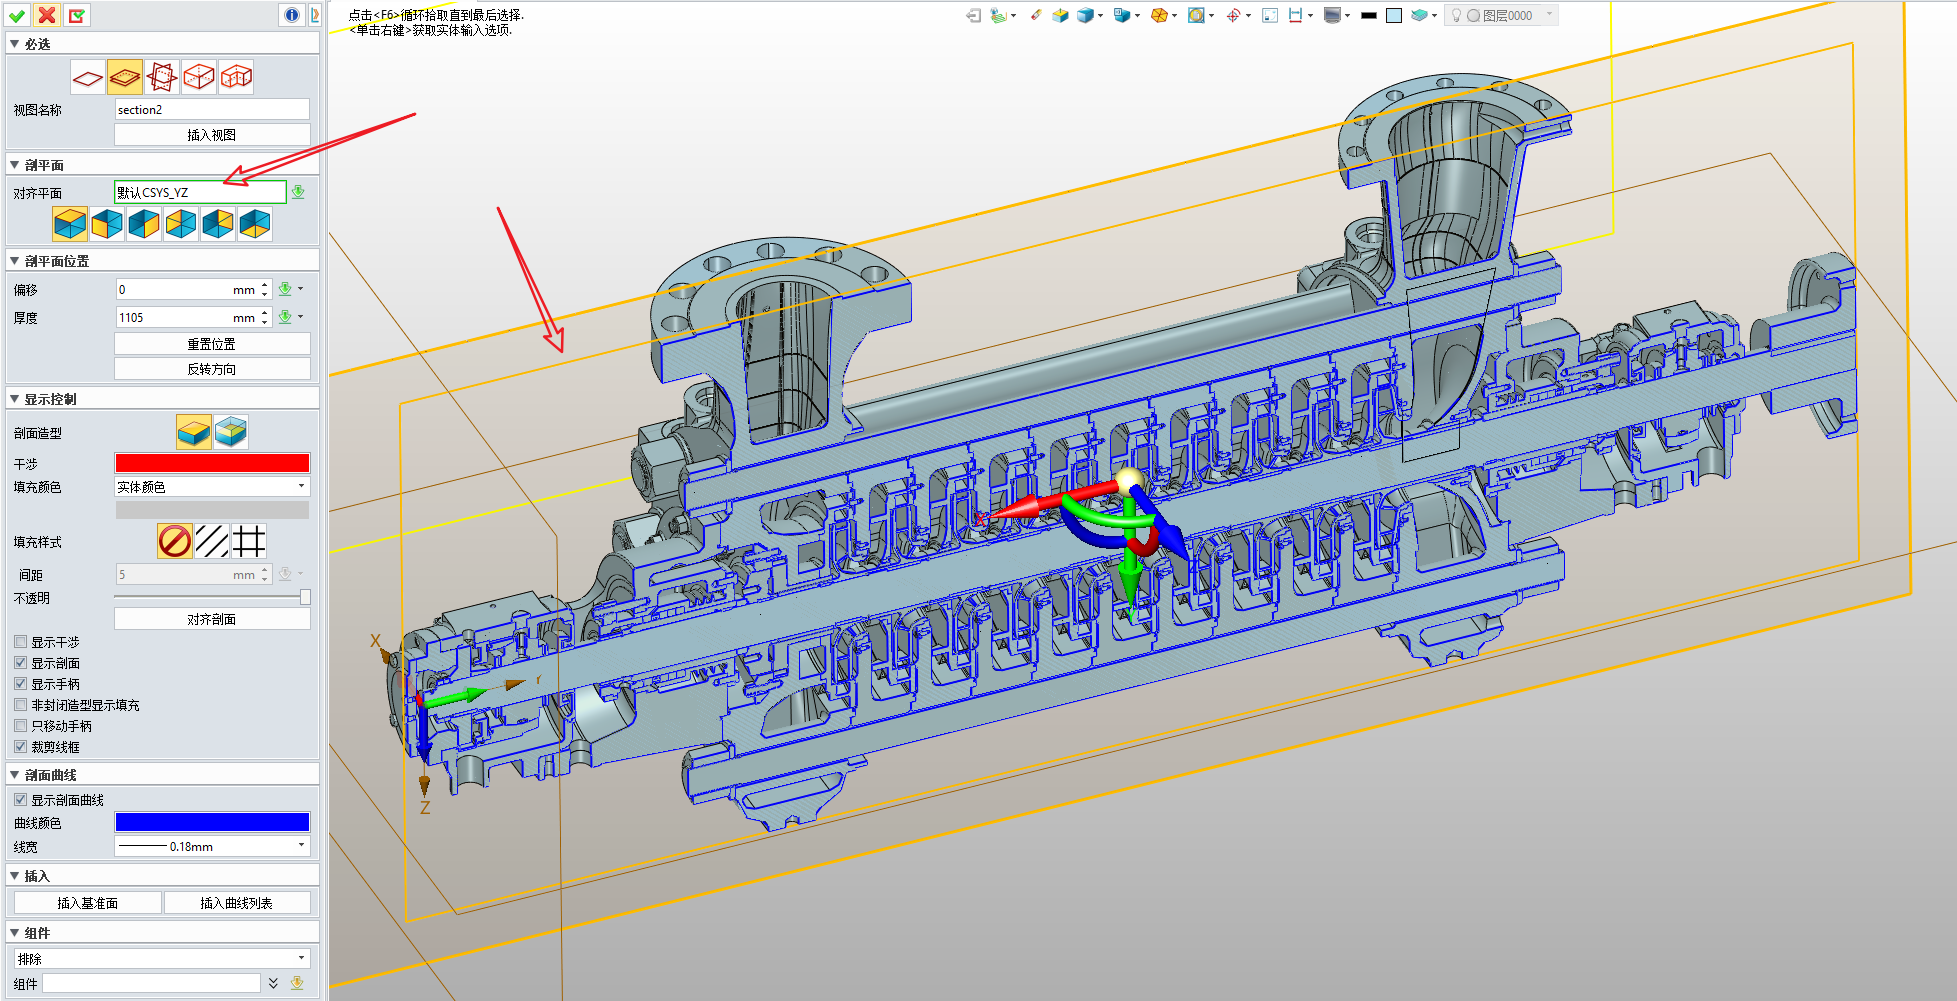Select the diagonal hatch fill style icon
Viewport: 1957px width, 1001px height.
click(x=212, y=542)
